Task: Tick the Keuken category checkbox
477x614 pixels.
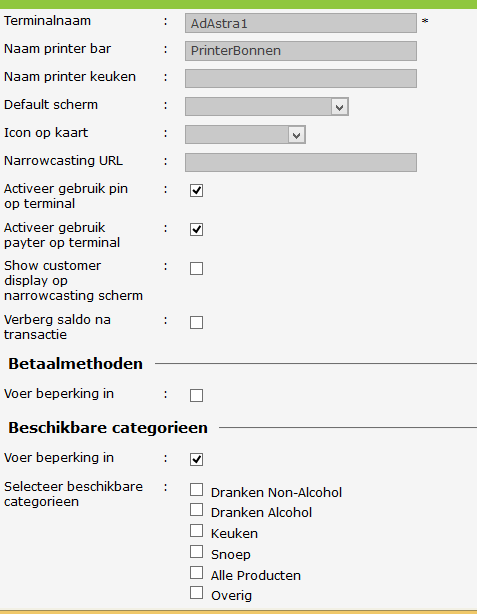Action: pyautogui.click(x=196, y=531)
